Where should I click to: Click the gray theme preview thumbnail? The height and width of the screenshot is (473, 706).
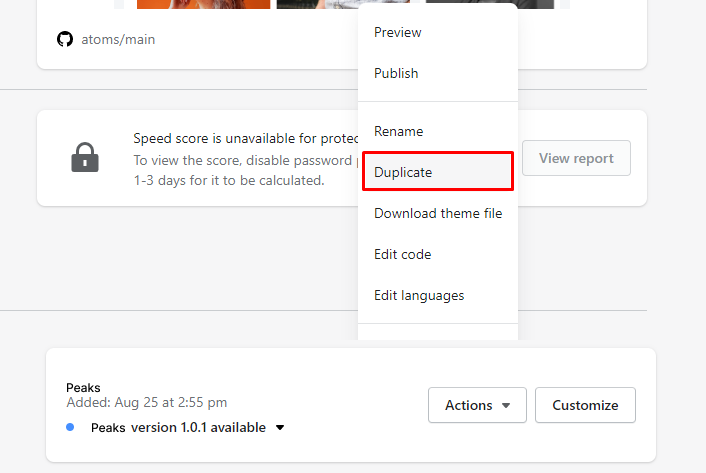coord(315,4)
